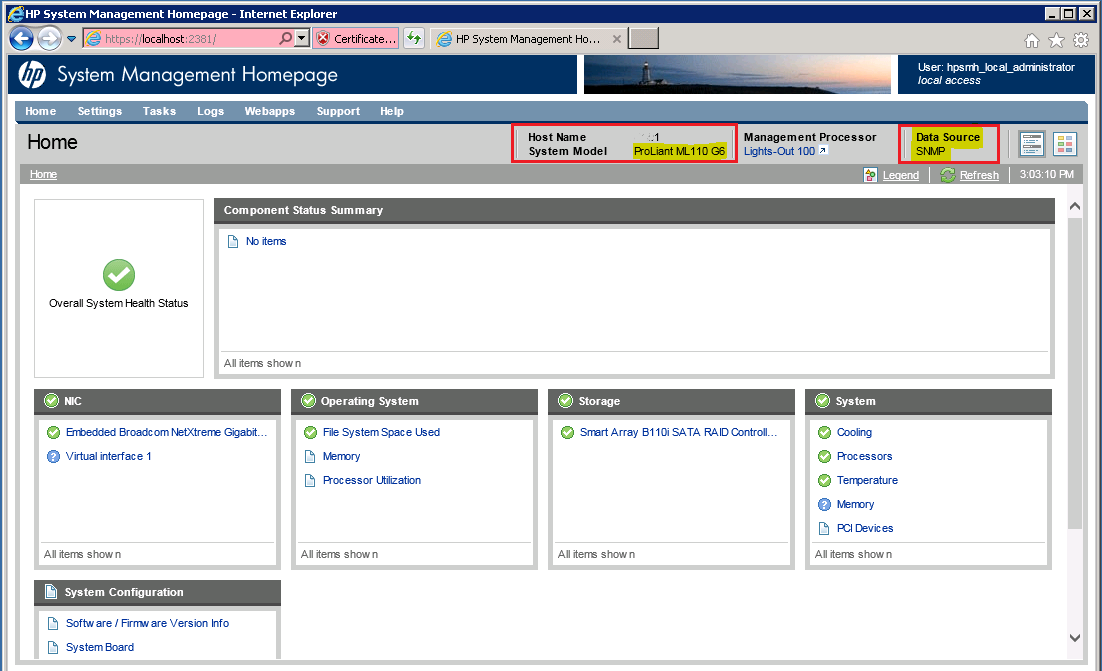1102x671 pixels.
Task: Click the page scrollbar down arrow
Action: (x=1075, y=638)
